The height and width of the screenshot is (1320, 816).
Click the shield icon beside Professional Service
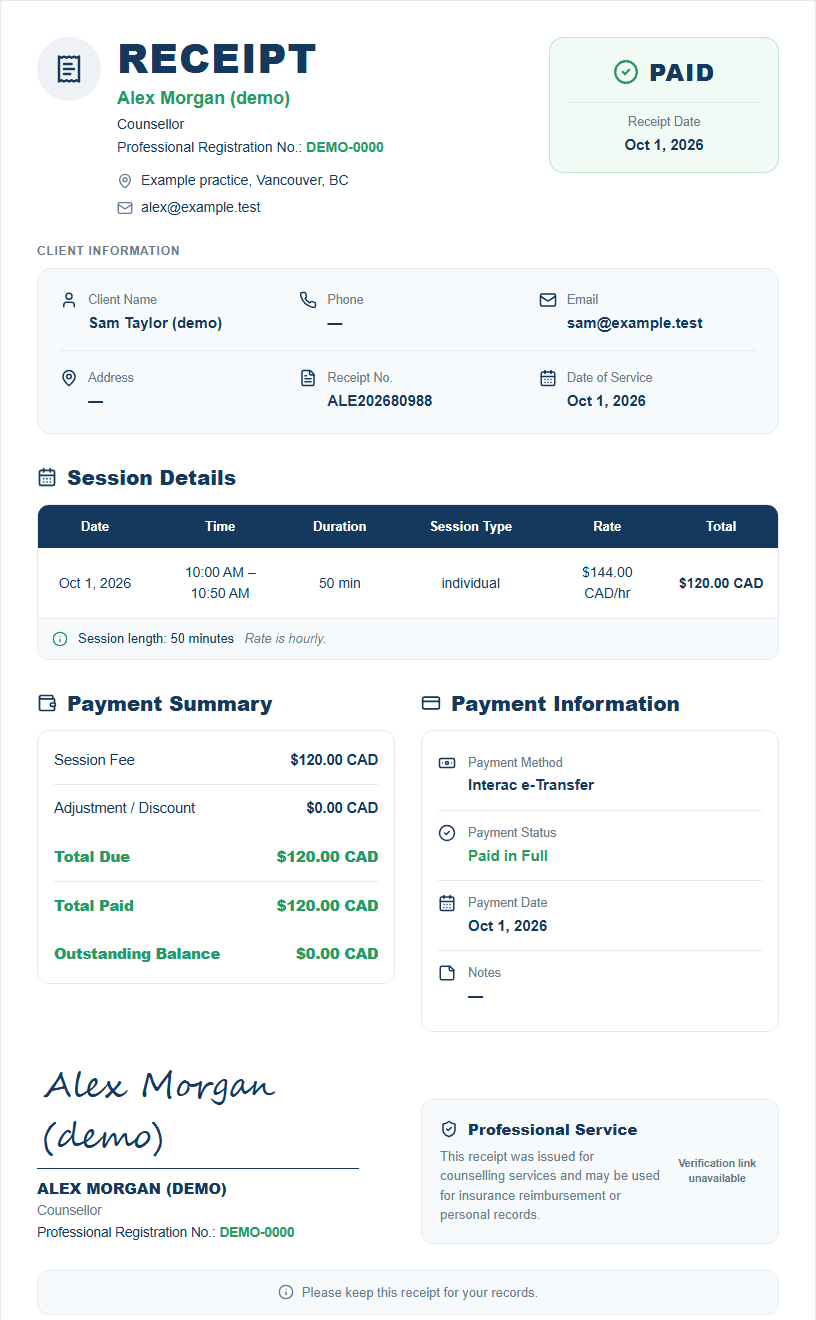click(449, 1130)
